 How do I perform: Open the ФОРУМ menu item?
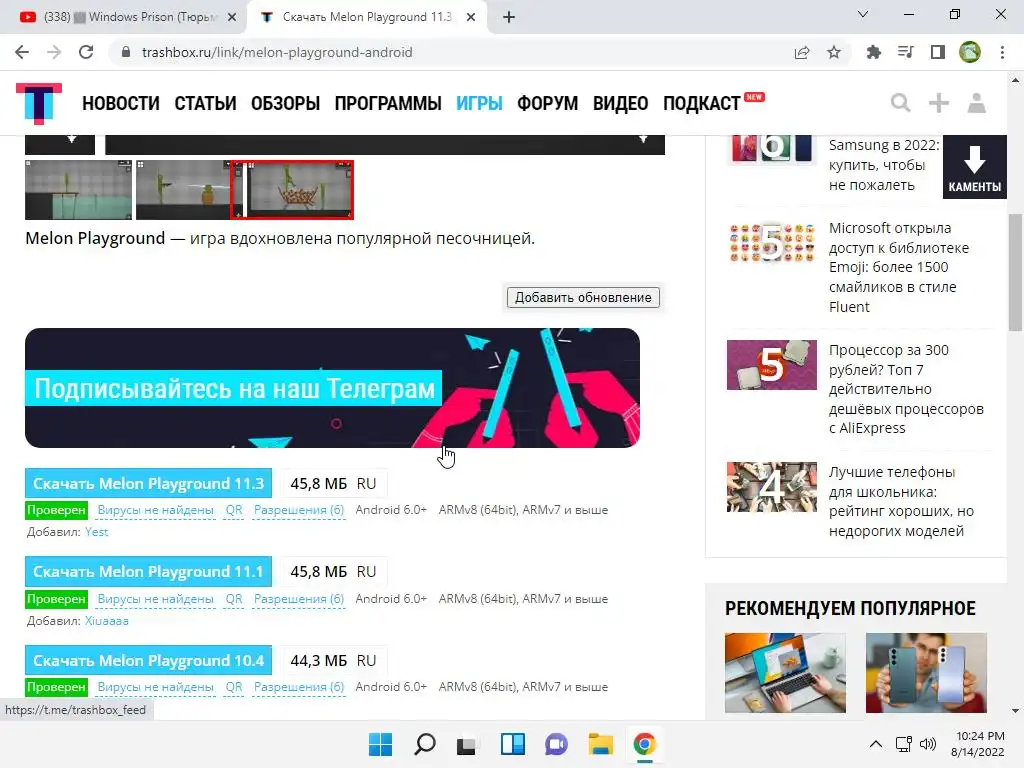(547, 103)
